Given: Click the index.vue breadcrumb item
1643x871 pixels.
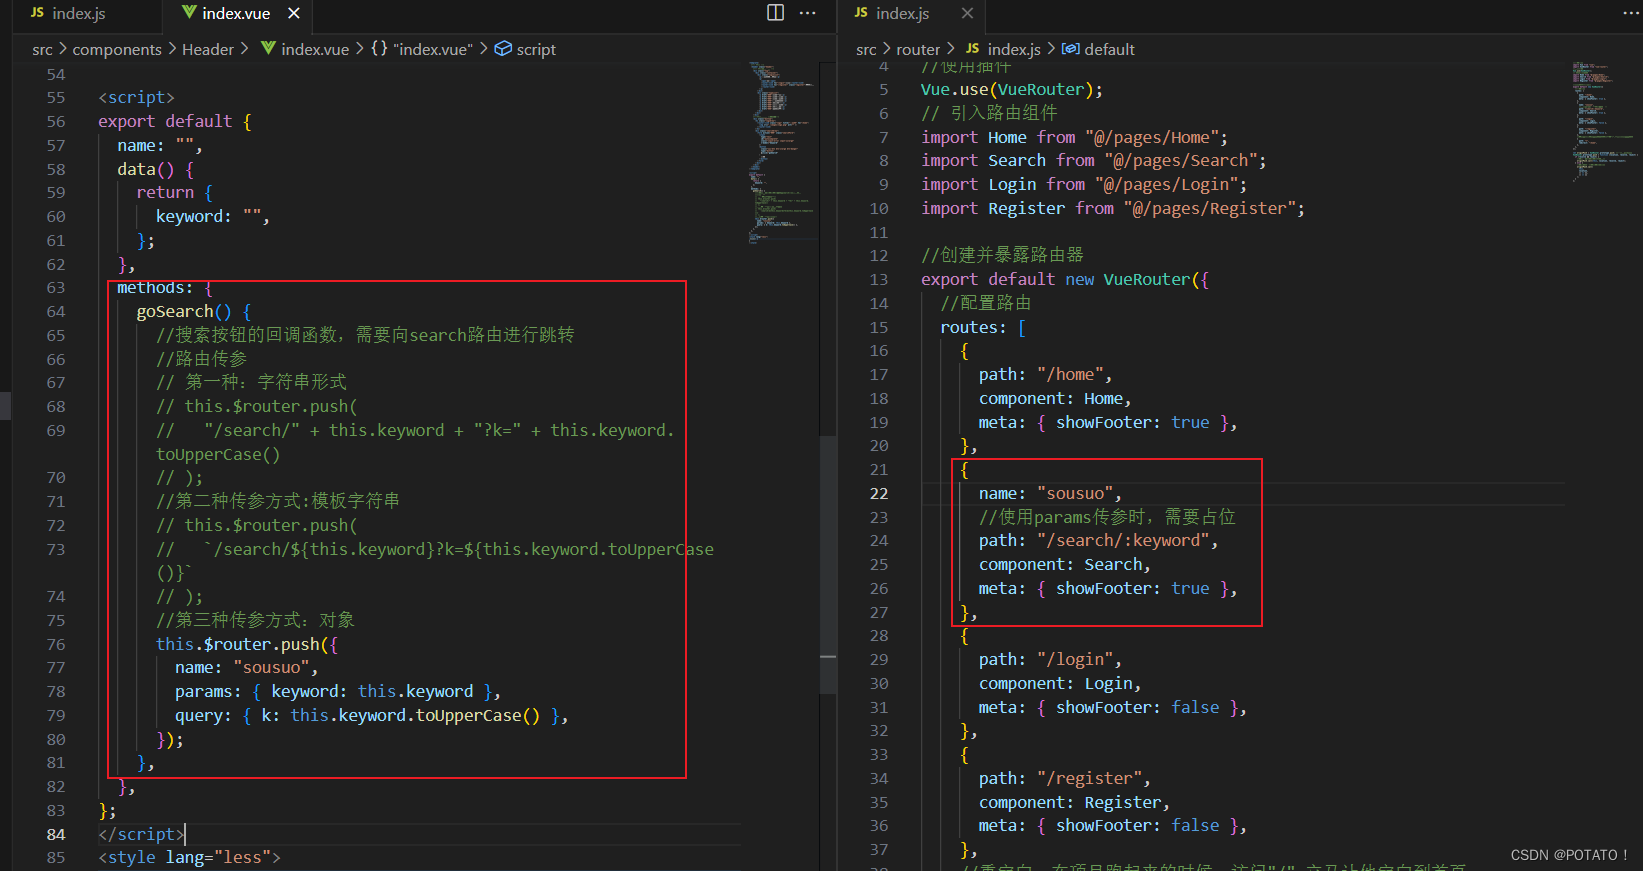Looking at the screenshot, I should [x=315, y=49].
